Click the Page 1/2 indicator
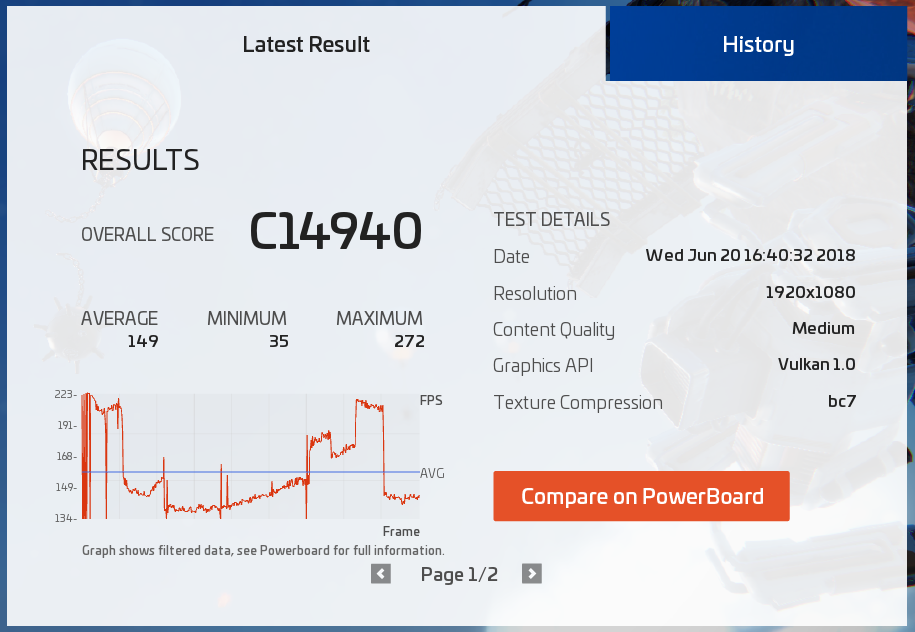Screen dimensions: 915x632 [459, 575]
